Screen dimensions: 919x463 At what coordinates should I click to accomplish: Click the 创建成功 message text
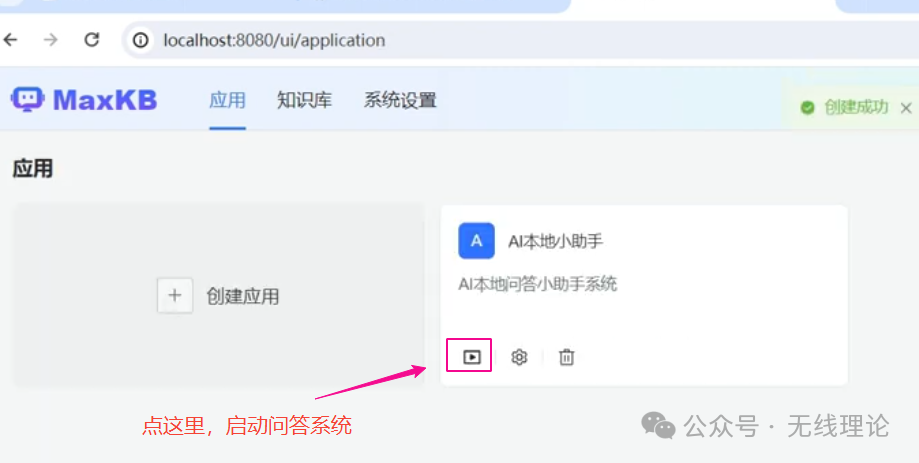tap(856, 108)
